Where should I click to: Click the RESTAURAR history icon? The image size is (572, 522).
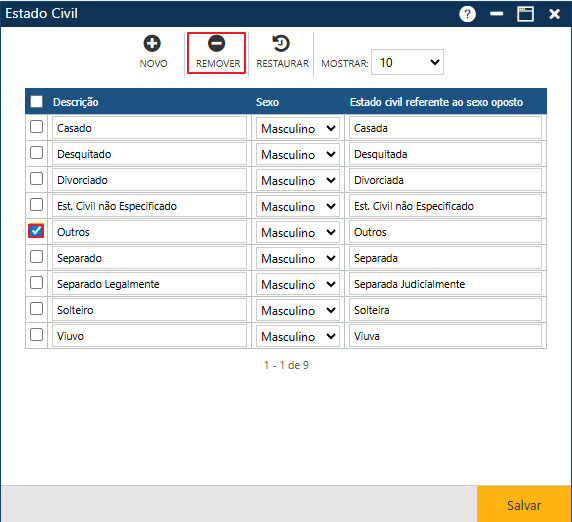(x=281, y=43)
